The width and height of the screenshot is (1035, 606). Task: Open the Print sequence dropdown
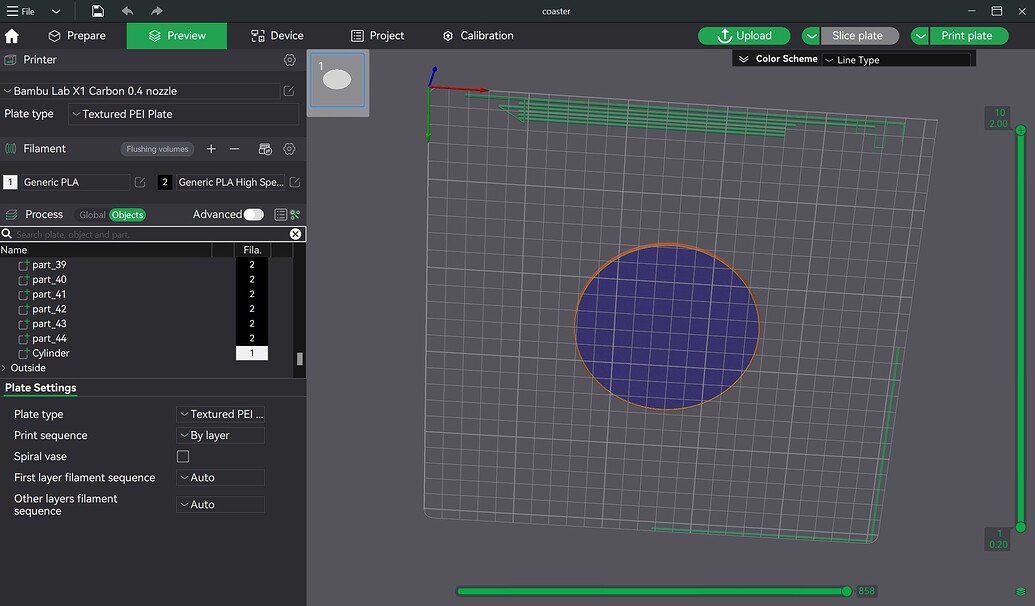tap(220, 436)
